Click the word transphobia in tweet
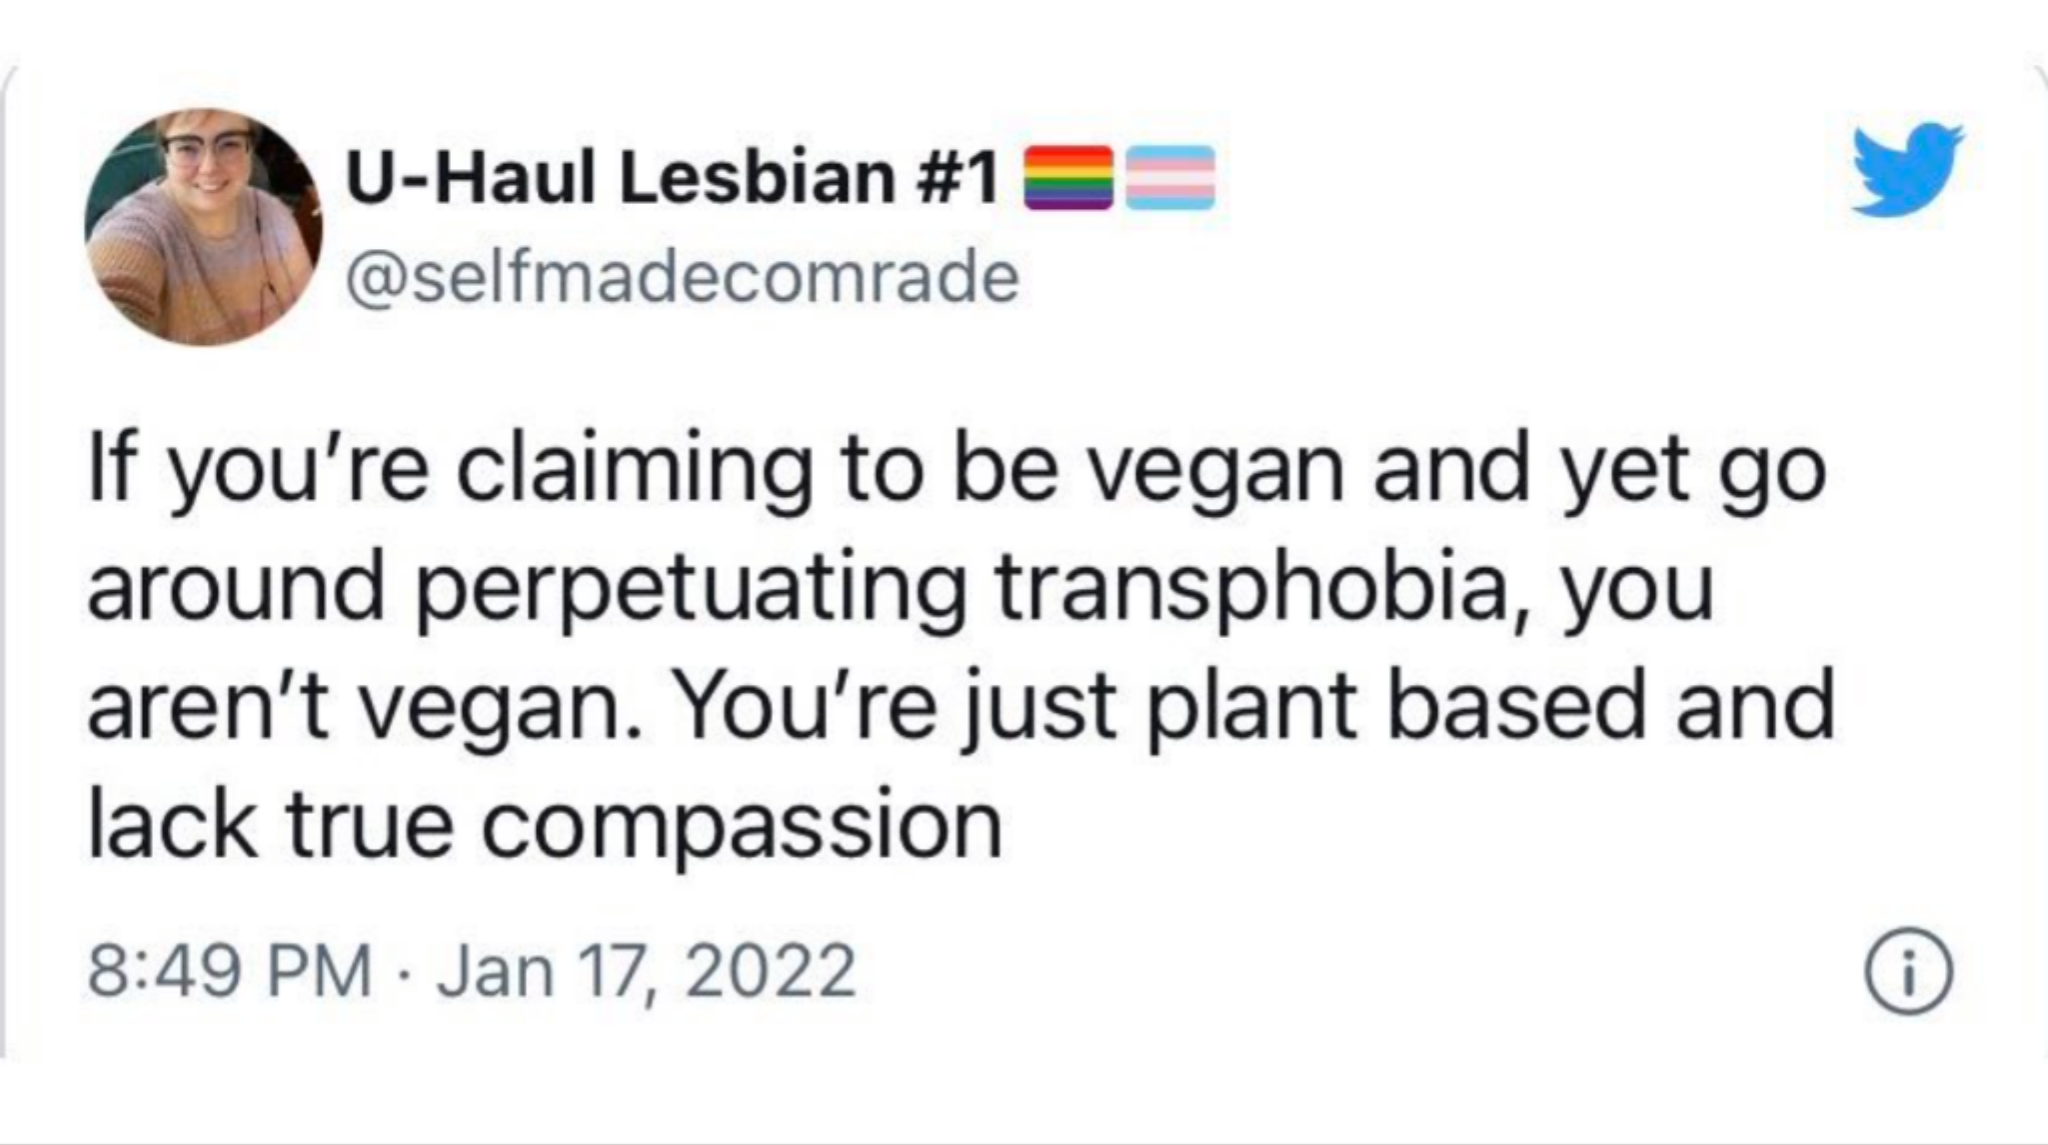Screen dimensions: 2048x1145 (1260, 590)
